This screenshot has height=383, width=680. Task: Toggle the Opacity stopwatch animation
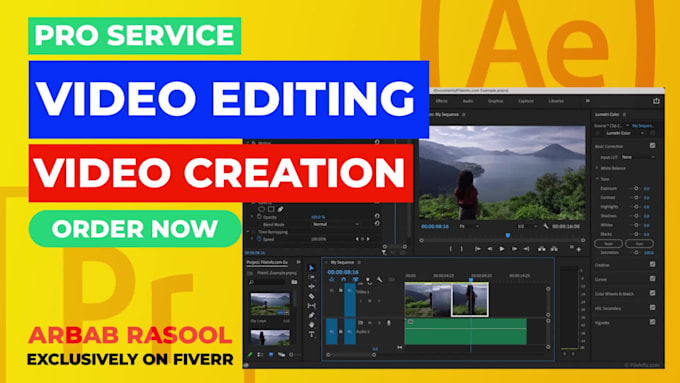coord(259,216)
